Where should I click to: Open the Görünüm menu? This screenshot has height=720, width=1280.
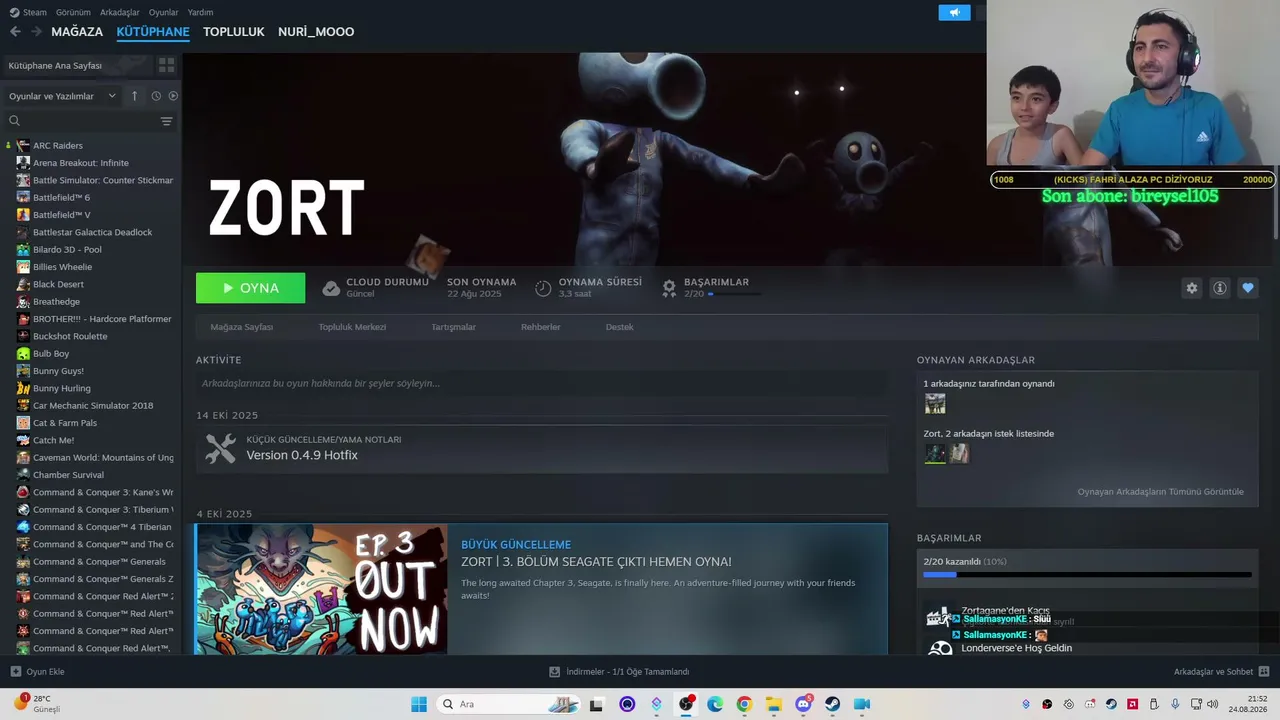(73, 12)
